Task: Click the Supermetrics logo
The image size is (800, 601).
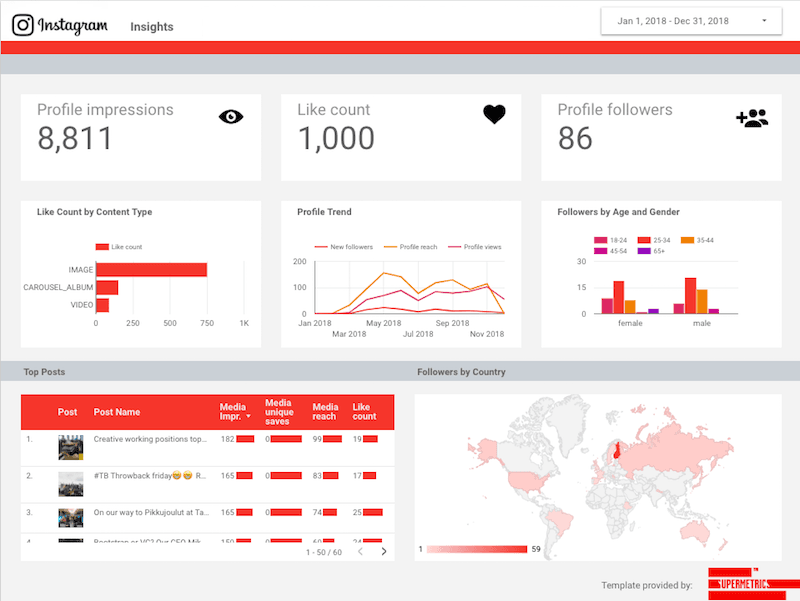Action: pos(754,584)
